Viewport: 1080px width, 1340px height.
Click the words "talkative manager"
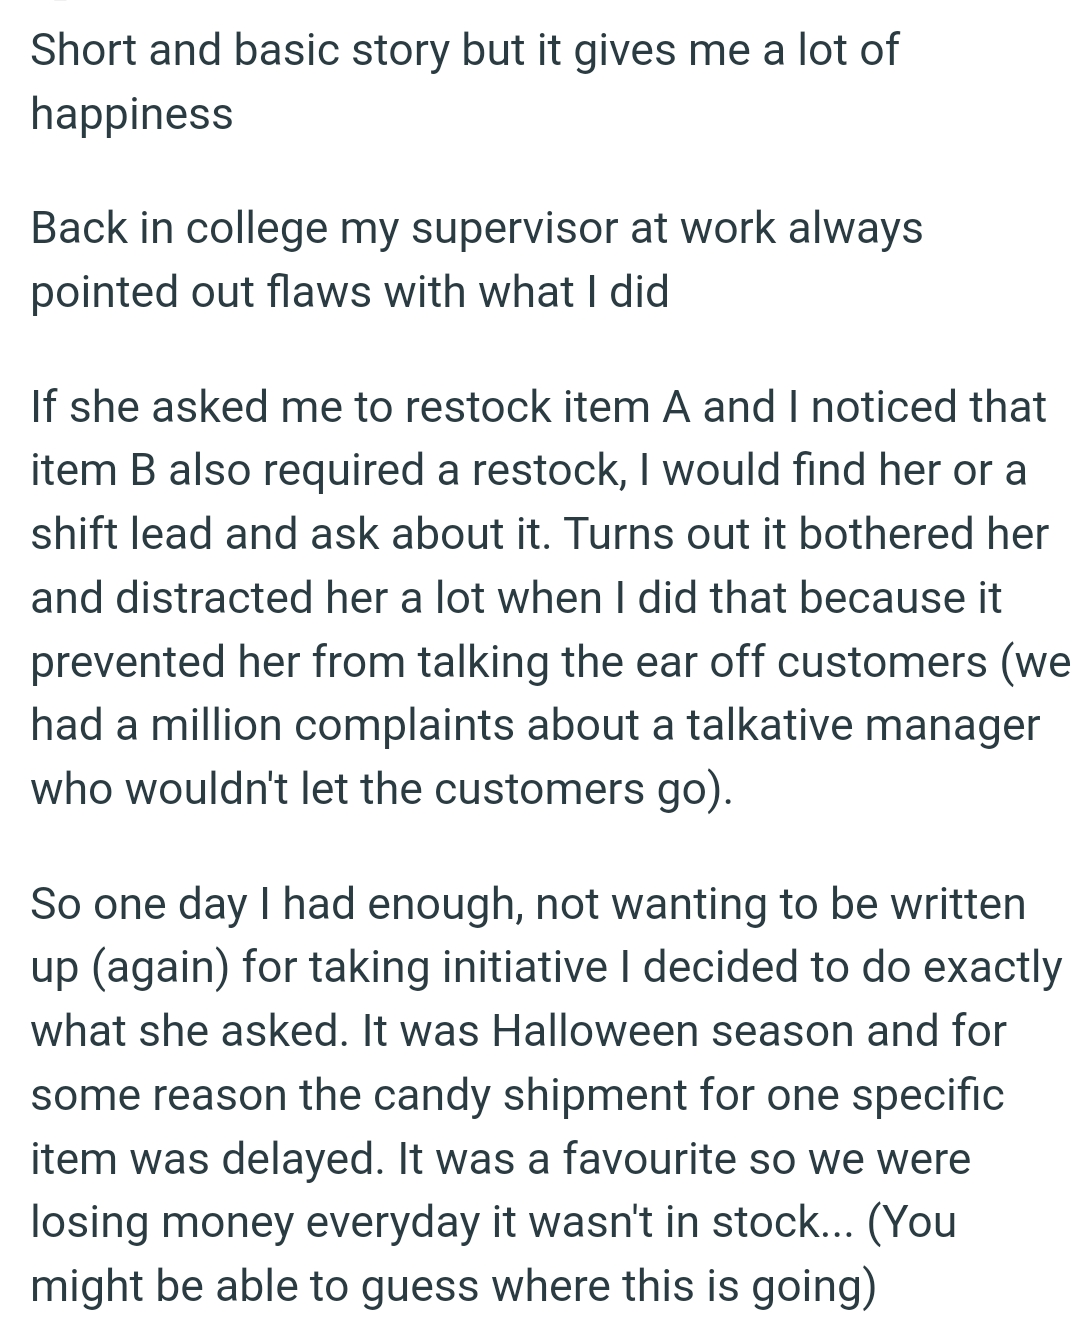tap(863, 725)
